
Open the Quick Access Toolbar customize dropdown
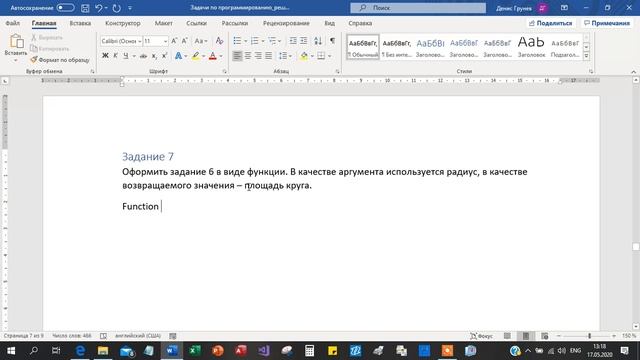(130, 8)
